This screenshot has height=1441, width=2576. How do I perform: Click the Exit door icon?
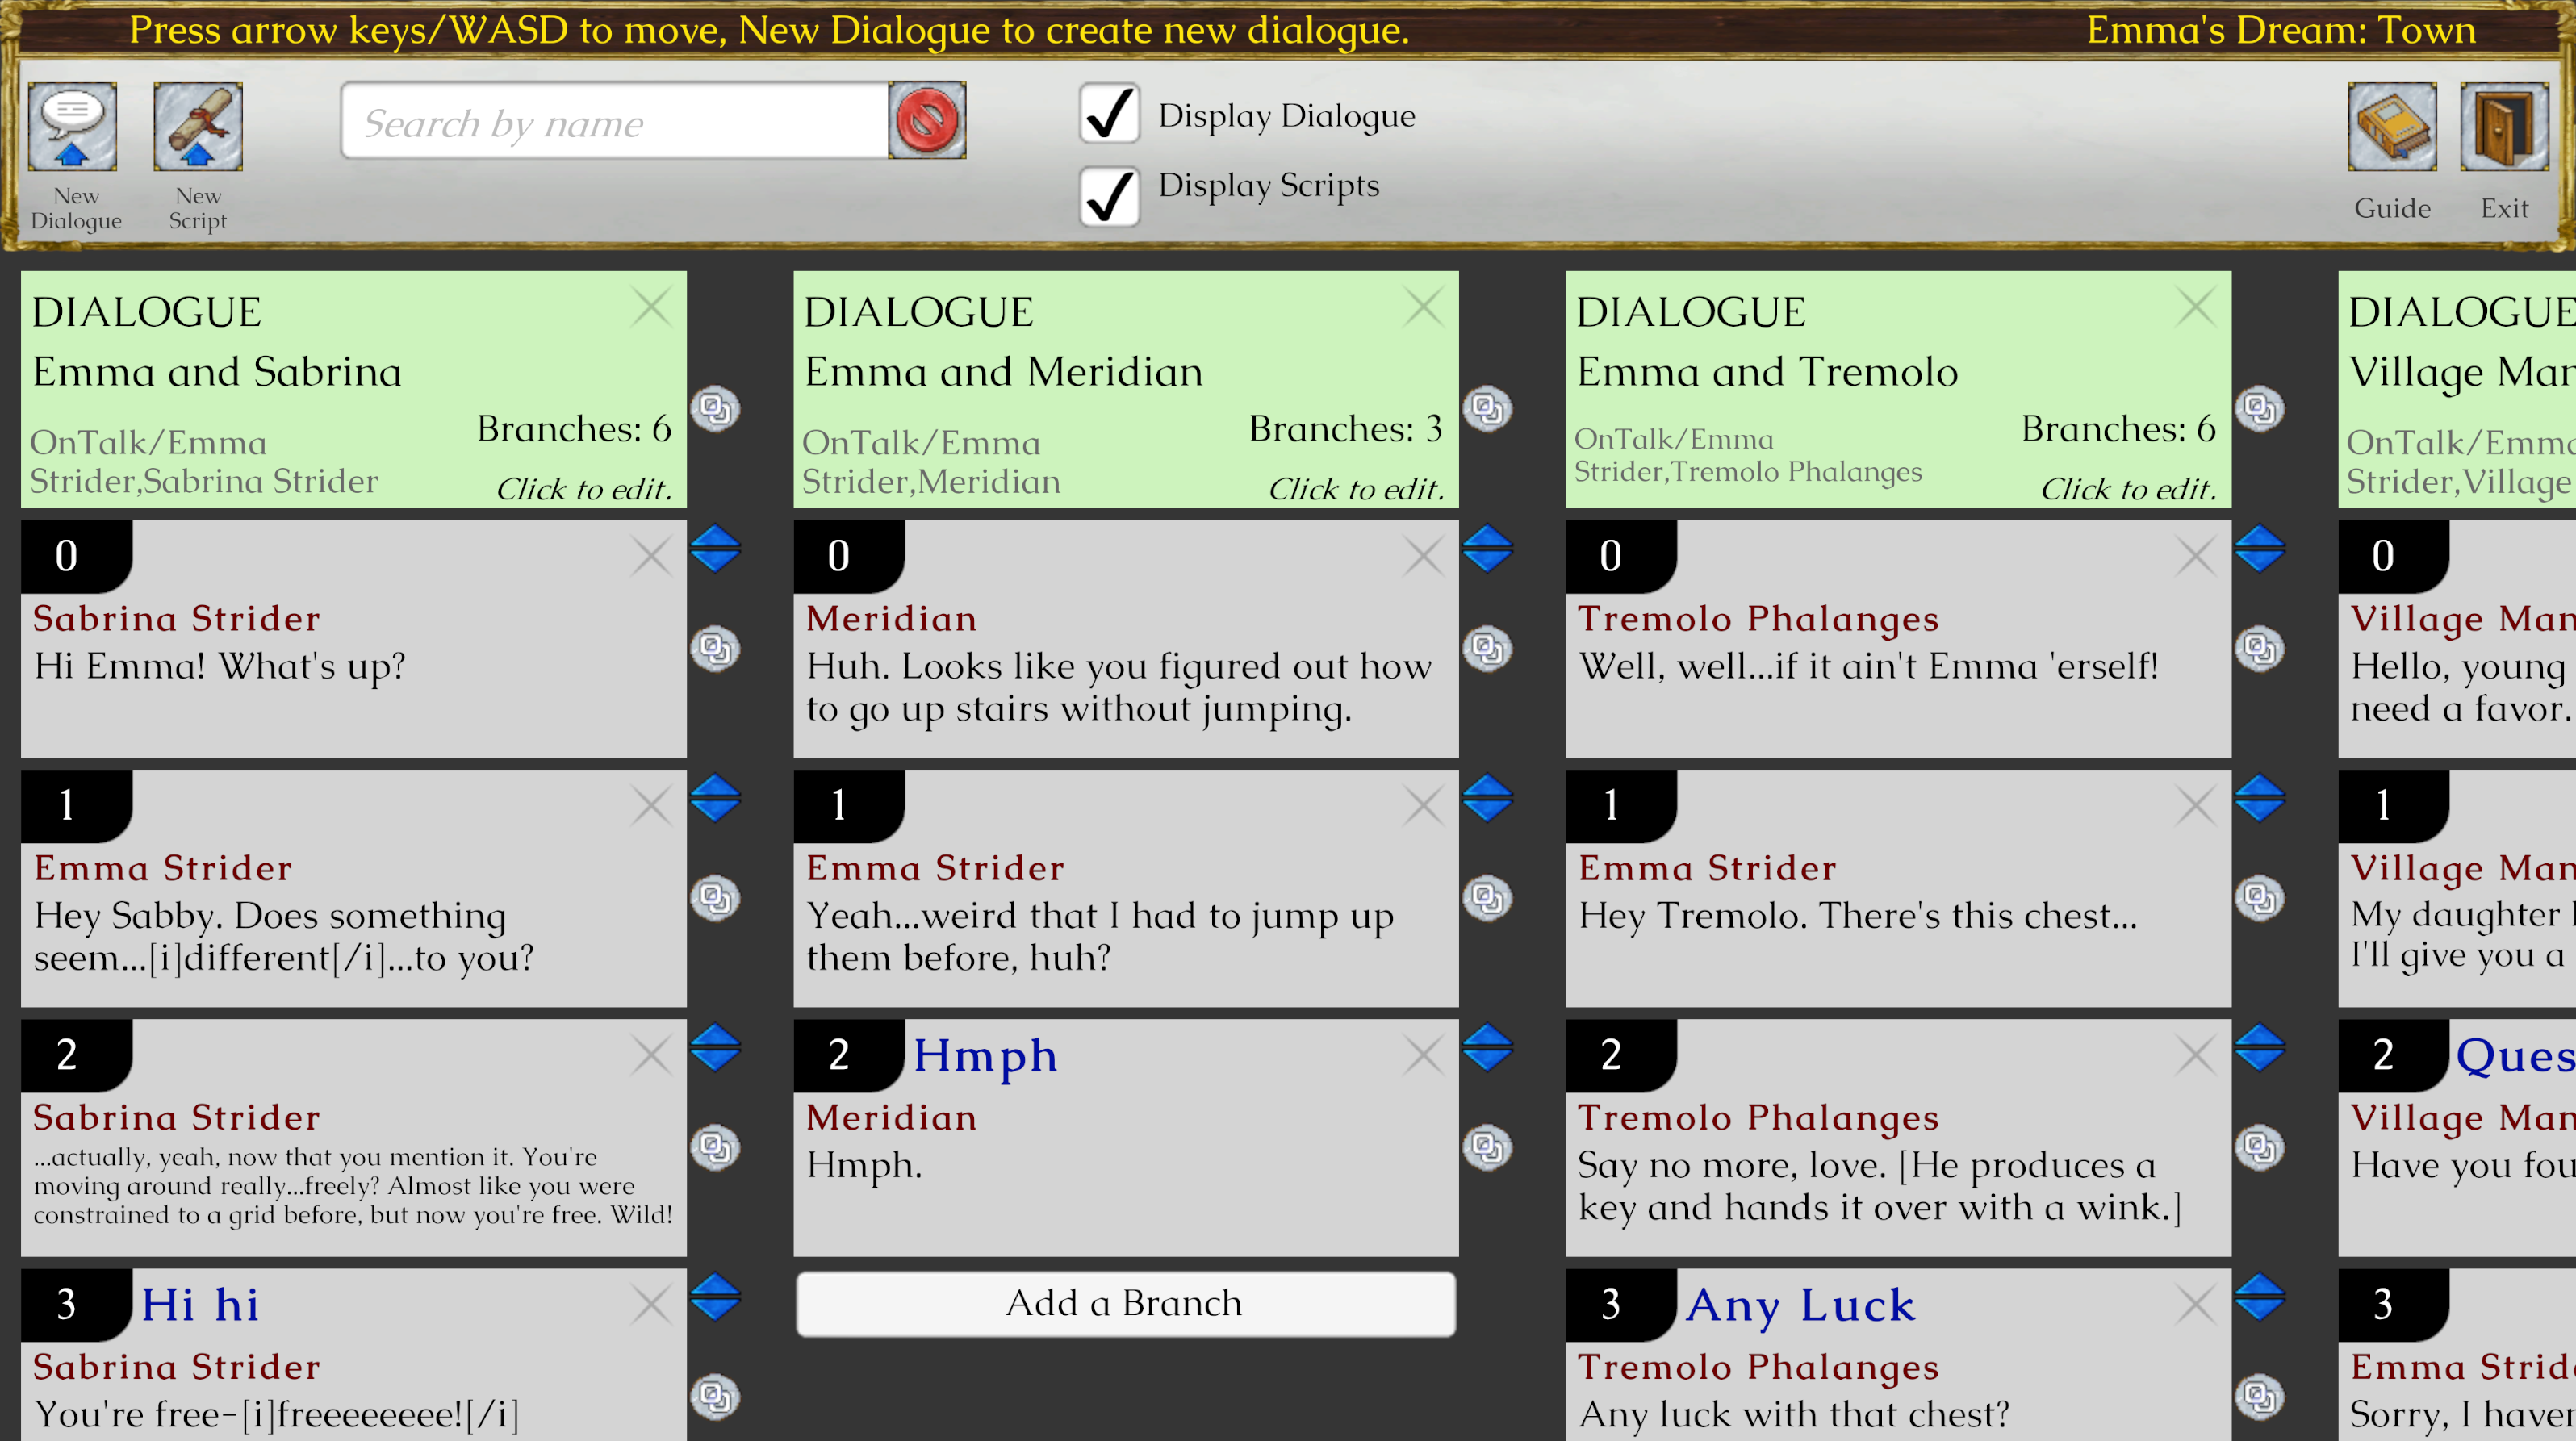click(2503, 127)
